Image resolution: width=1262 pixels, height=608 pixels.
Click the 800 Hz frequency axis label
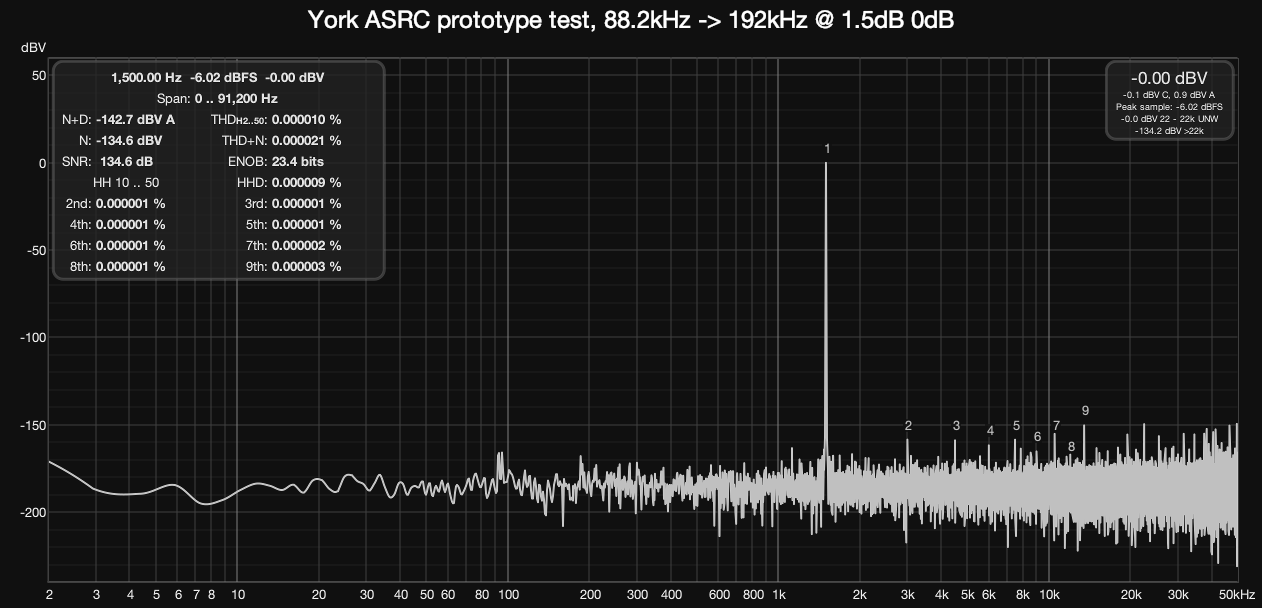coord(753,594)
